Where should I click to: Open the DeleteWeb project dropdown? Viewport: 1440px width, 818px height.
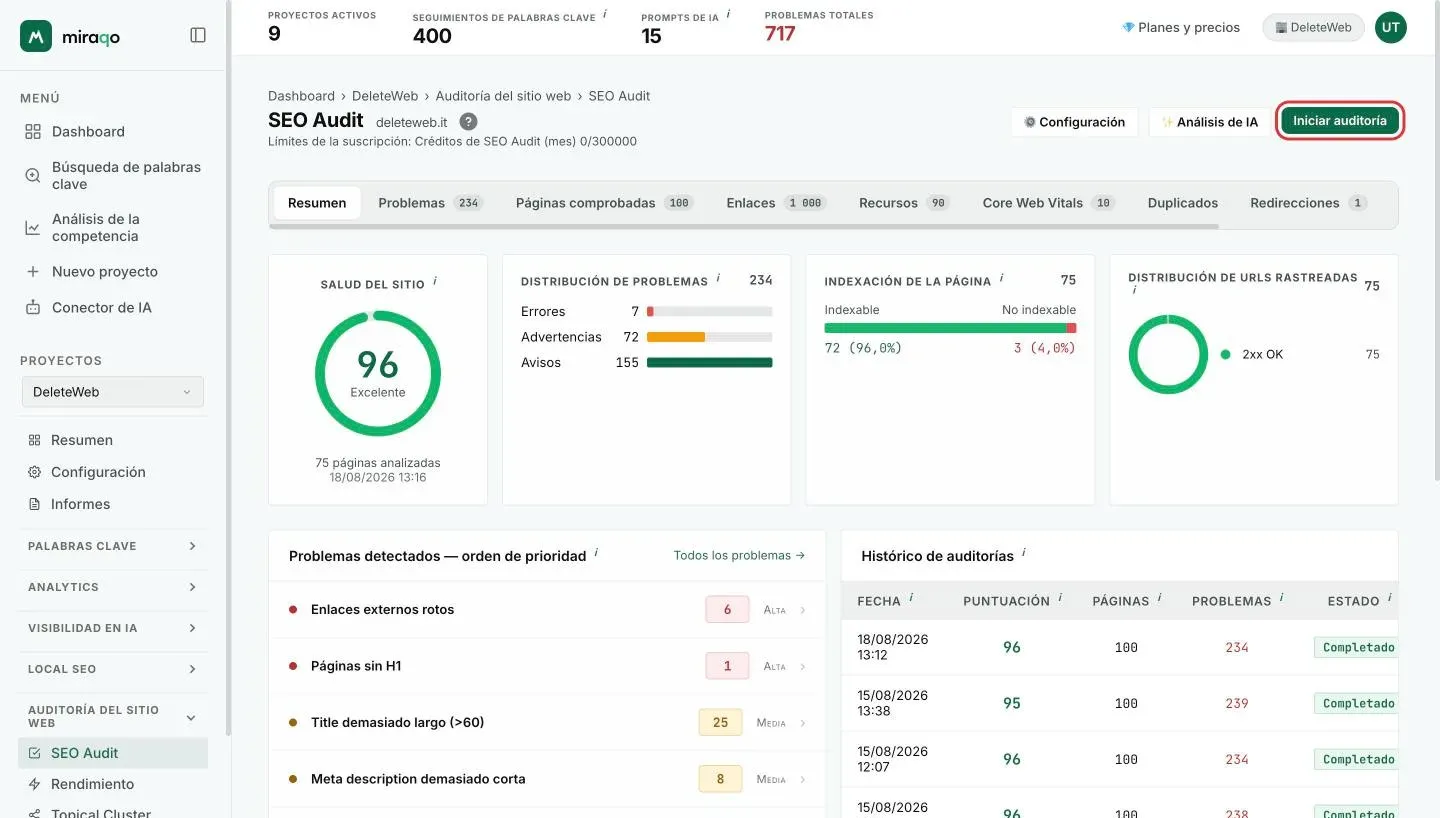pyautogui.click(x=113, y=392)
